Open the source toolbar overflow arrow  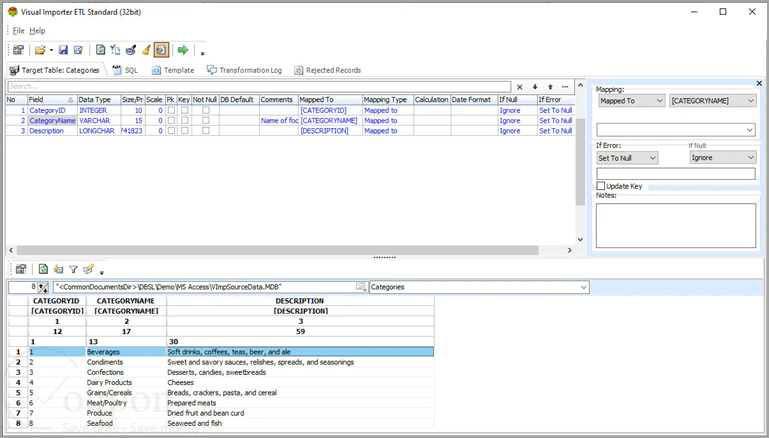pyautogui.click(x=102, y=271)
